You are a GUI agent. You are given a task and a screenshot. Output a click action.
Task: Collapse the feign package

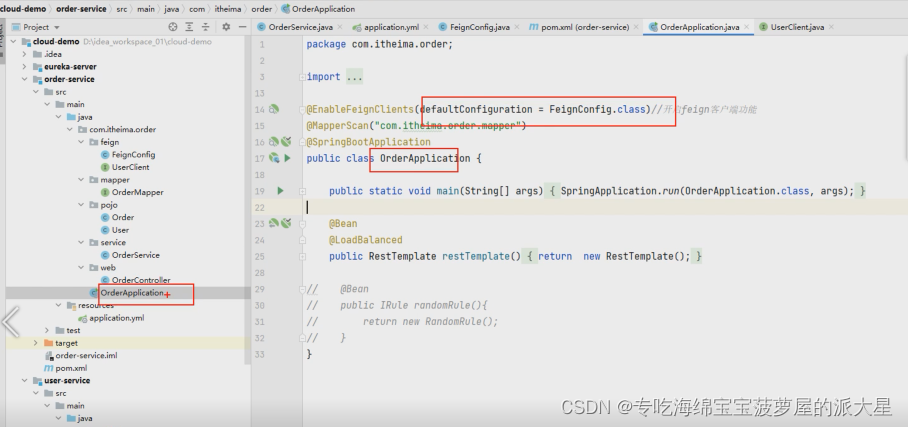[81, 142]
